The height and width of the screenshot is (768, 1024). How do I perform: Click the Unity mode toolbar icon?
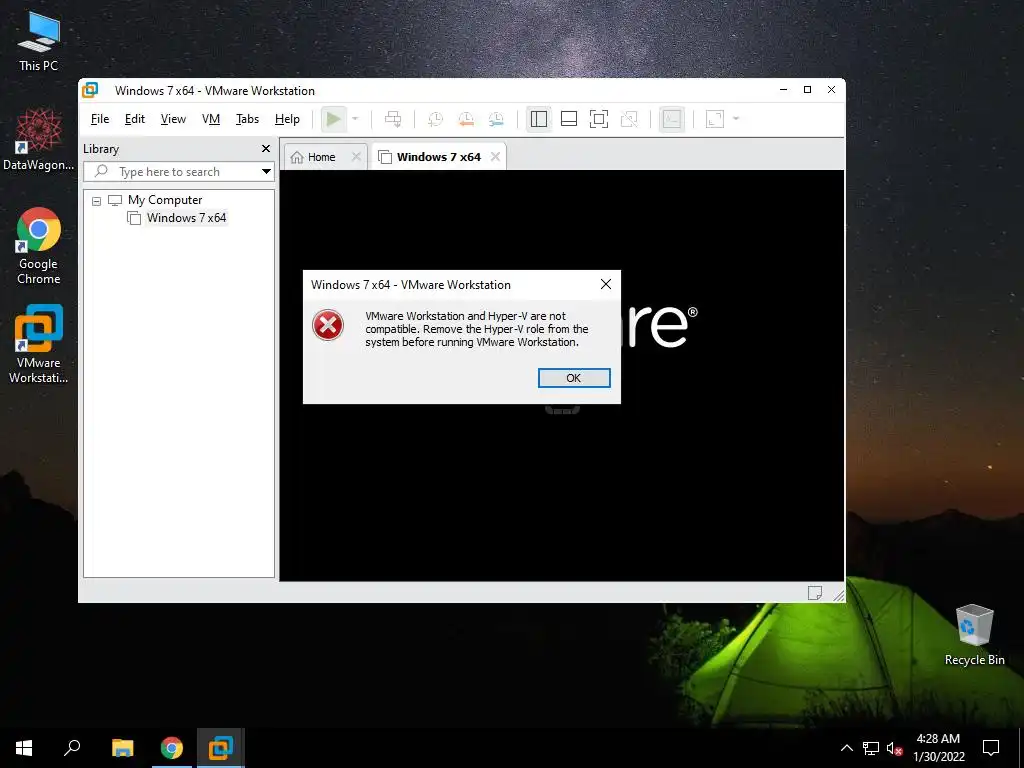pyautogui.click(x=630, y=119)
